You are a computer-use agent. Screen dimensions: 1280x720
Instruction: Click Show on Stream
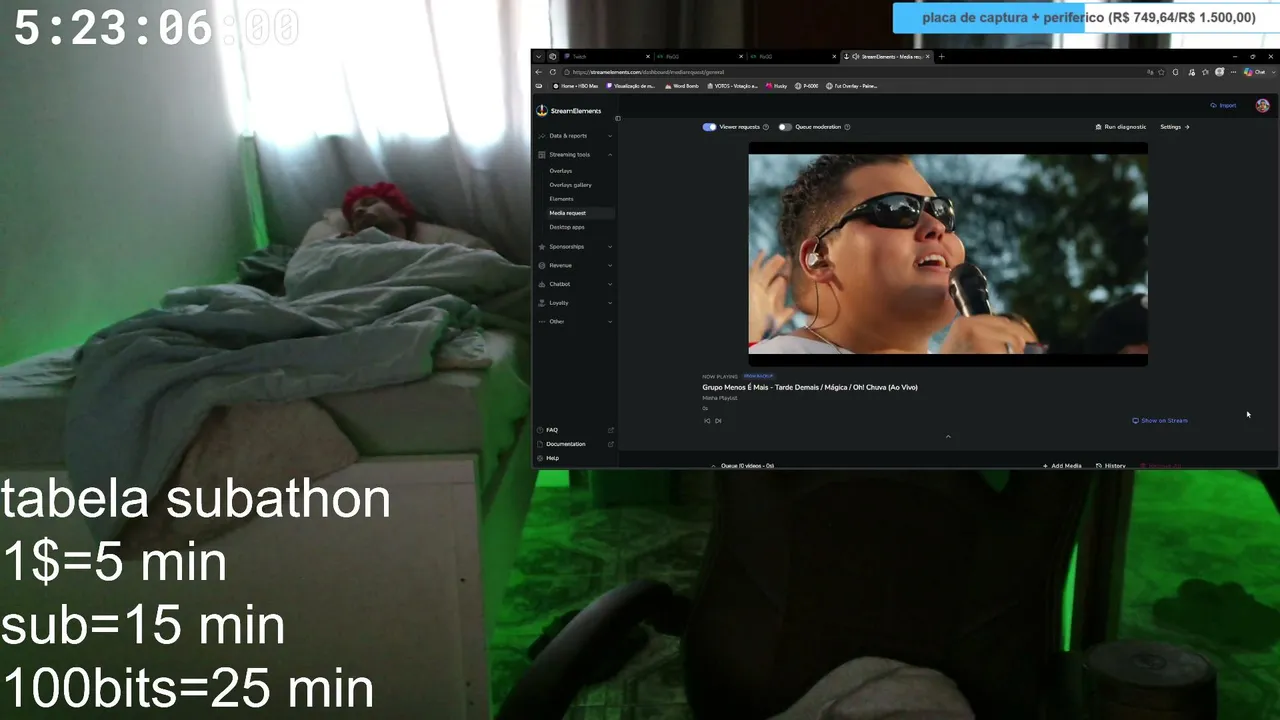[x=1160, y=421]
